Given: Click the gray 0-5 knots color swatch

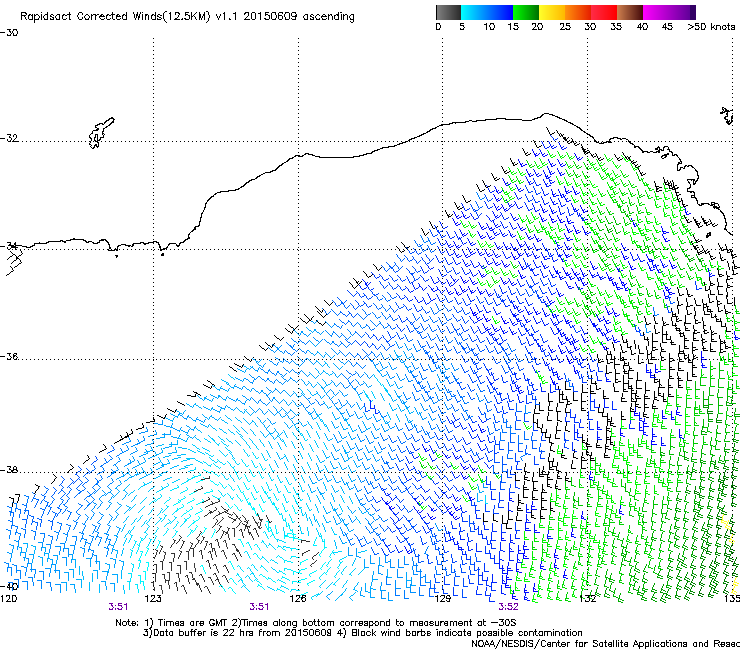Looking at the screenshot, I should click(448, 12).
